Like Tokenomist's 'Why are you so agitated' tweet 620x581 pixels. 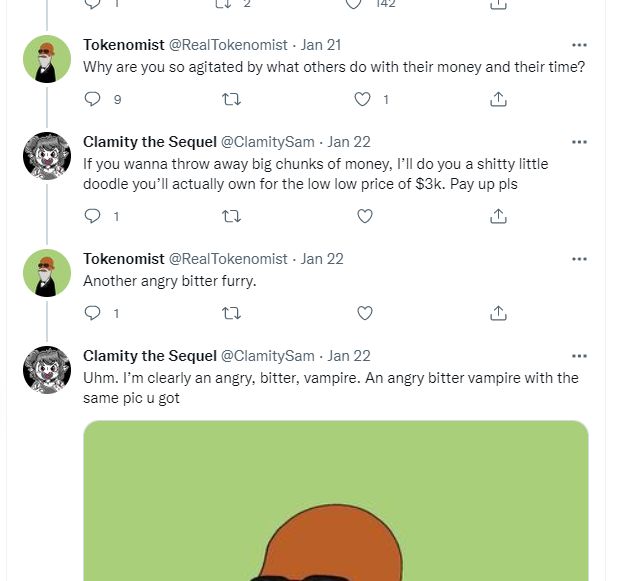pos(364,99)
